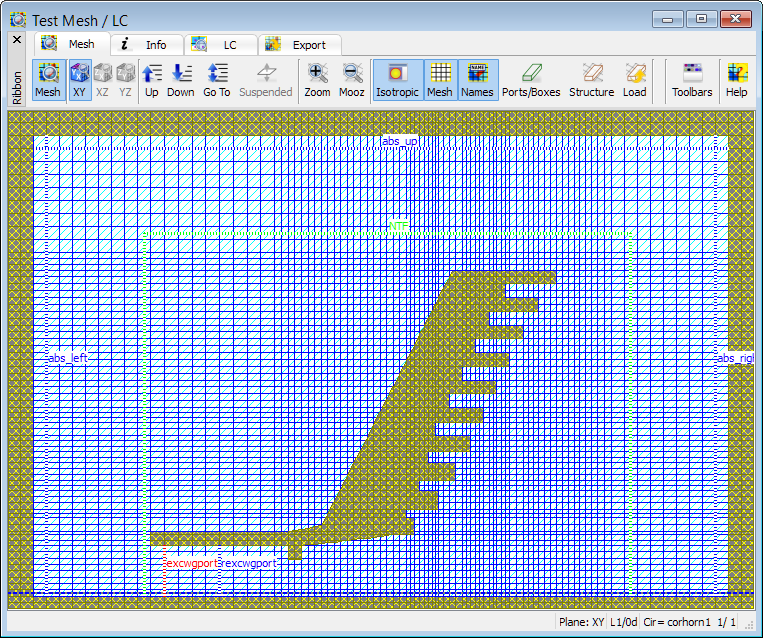Open the Go To layer tool

(217, 80)
